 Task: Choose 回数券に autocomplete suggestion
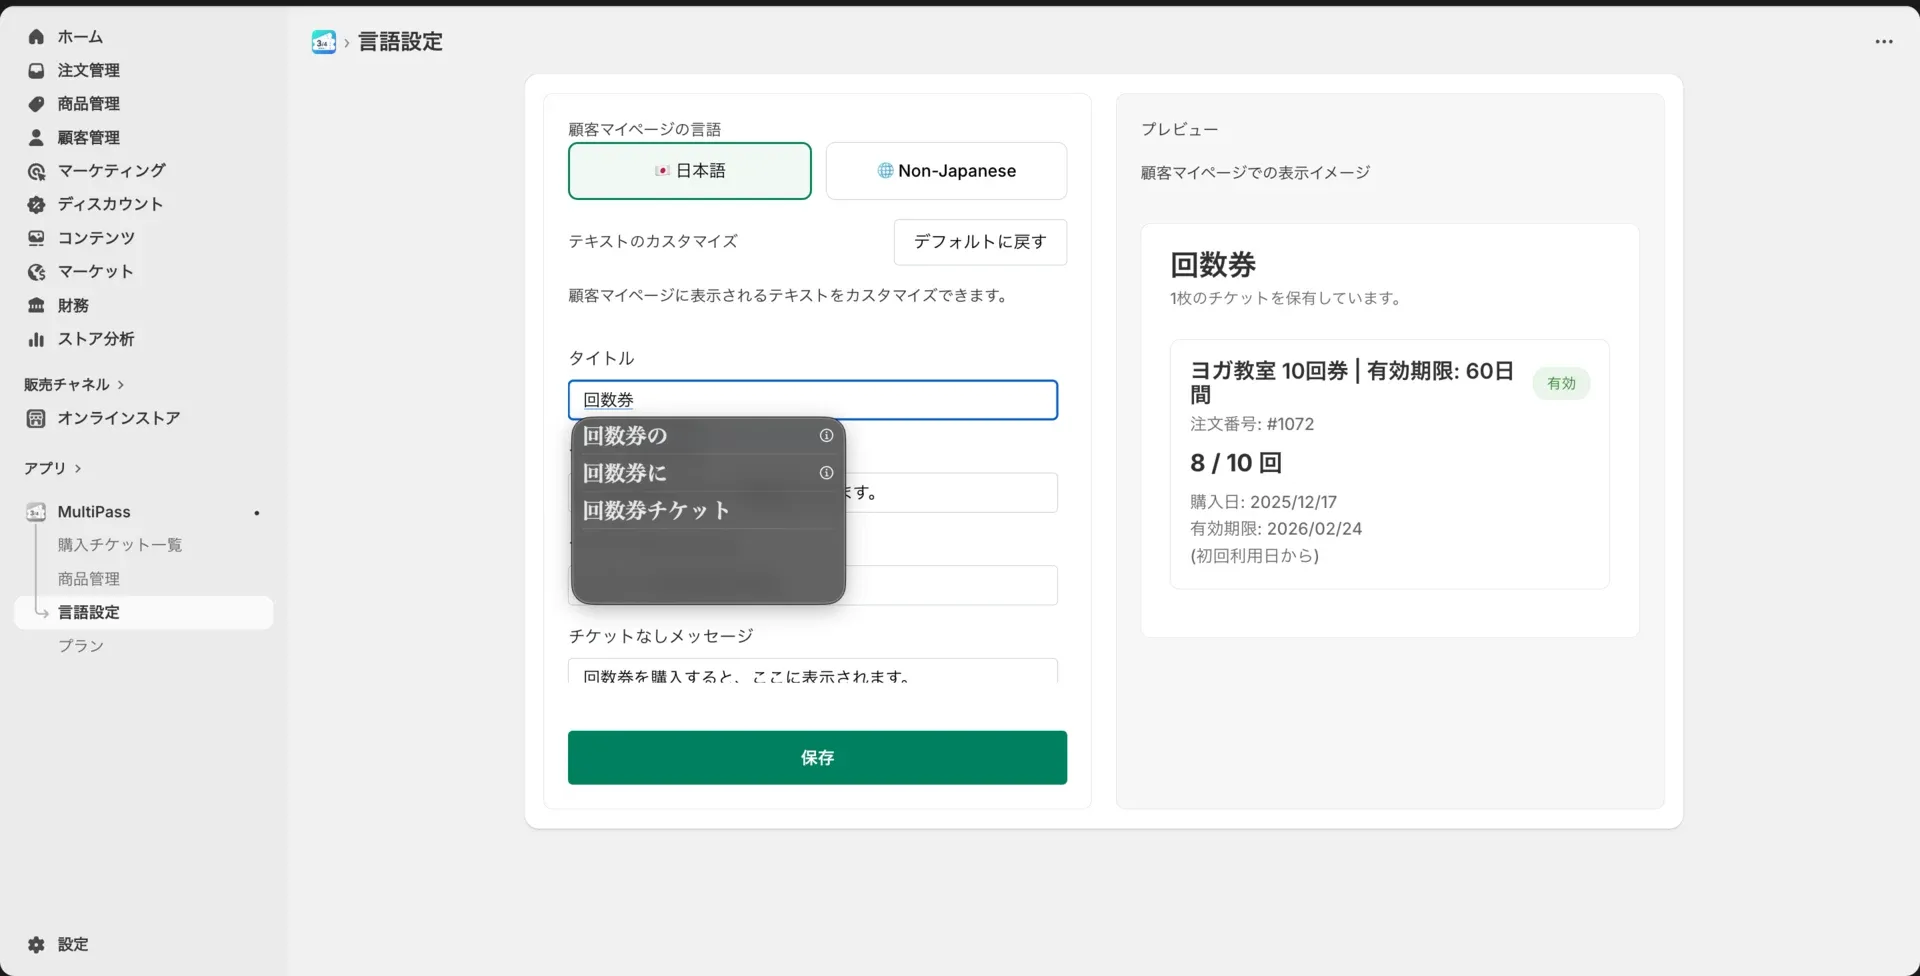coord(707,473)
